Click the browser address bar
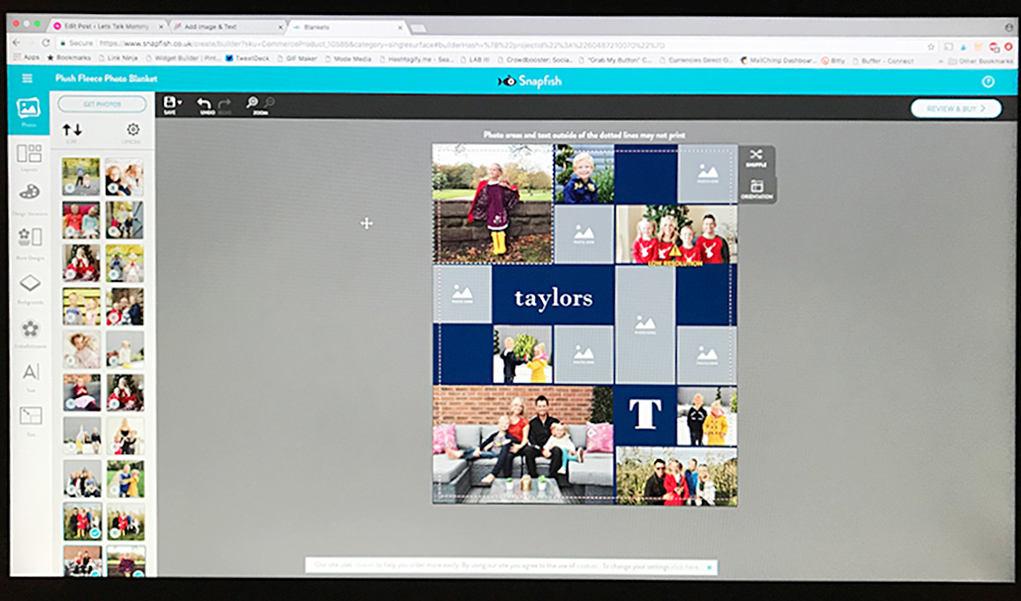 pyautogui.click(x=488, y=45)
